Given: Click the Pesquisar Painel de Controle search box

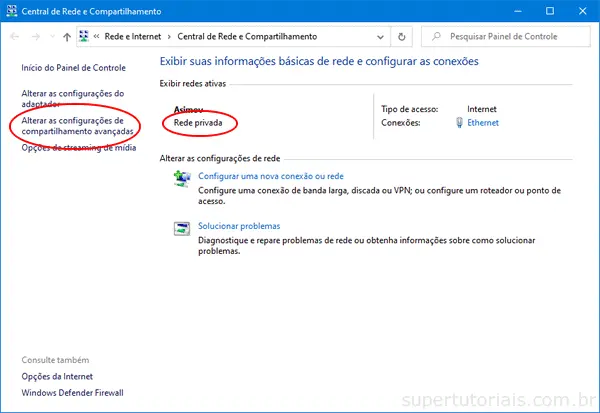Looking at the screenshot, I should pos(510,37).
